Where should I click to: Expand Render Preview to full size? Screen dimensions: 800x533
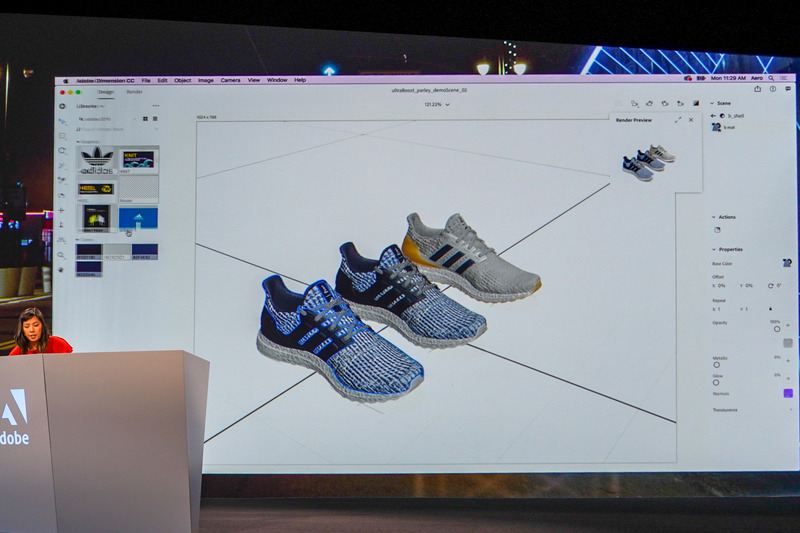678,120
